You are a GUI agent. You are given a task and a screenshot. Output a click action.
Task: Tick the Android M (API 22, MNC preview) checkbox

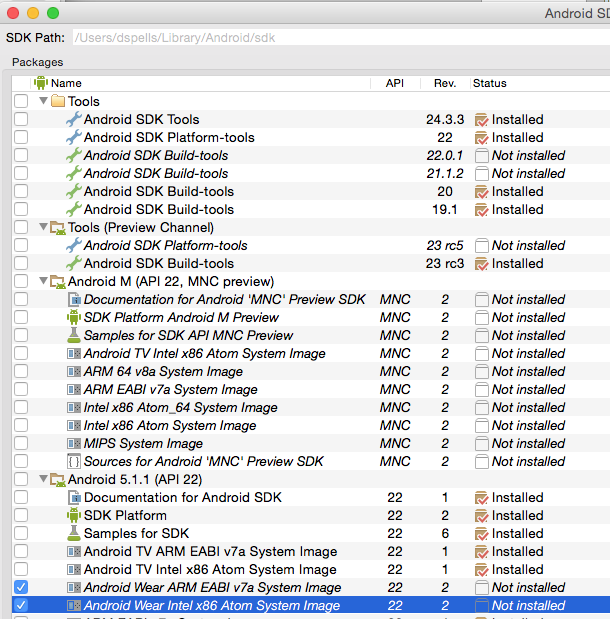point(21,281)
